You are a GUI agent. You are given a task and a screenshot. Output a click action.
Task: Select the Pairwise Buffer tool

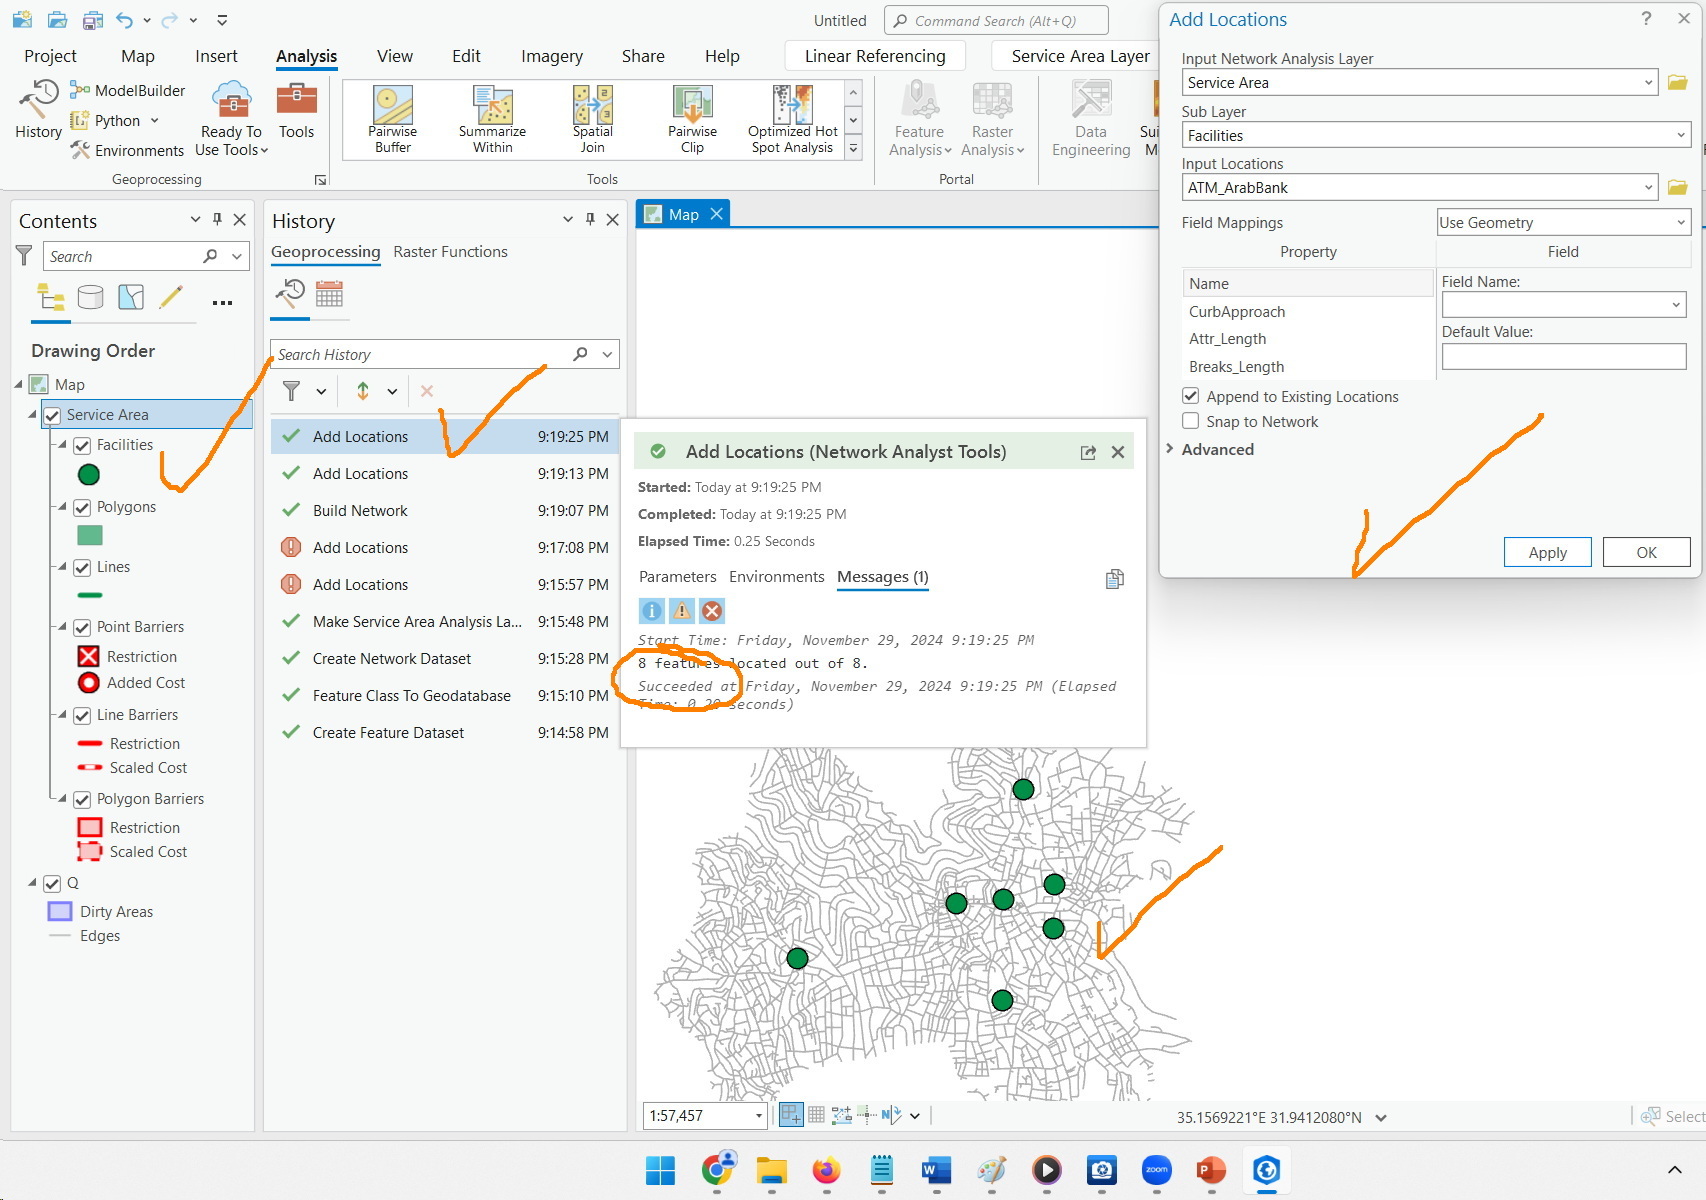[x=391, y=117]
